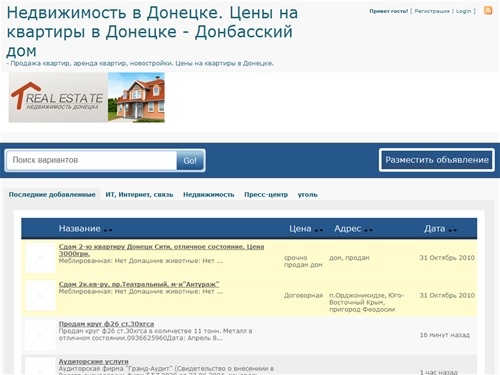500x375 pixels.
Task: Click the Название column header
Action: click(x=80, y=229)
